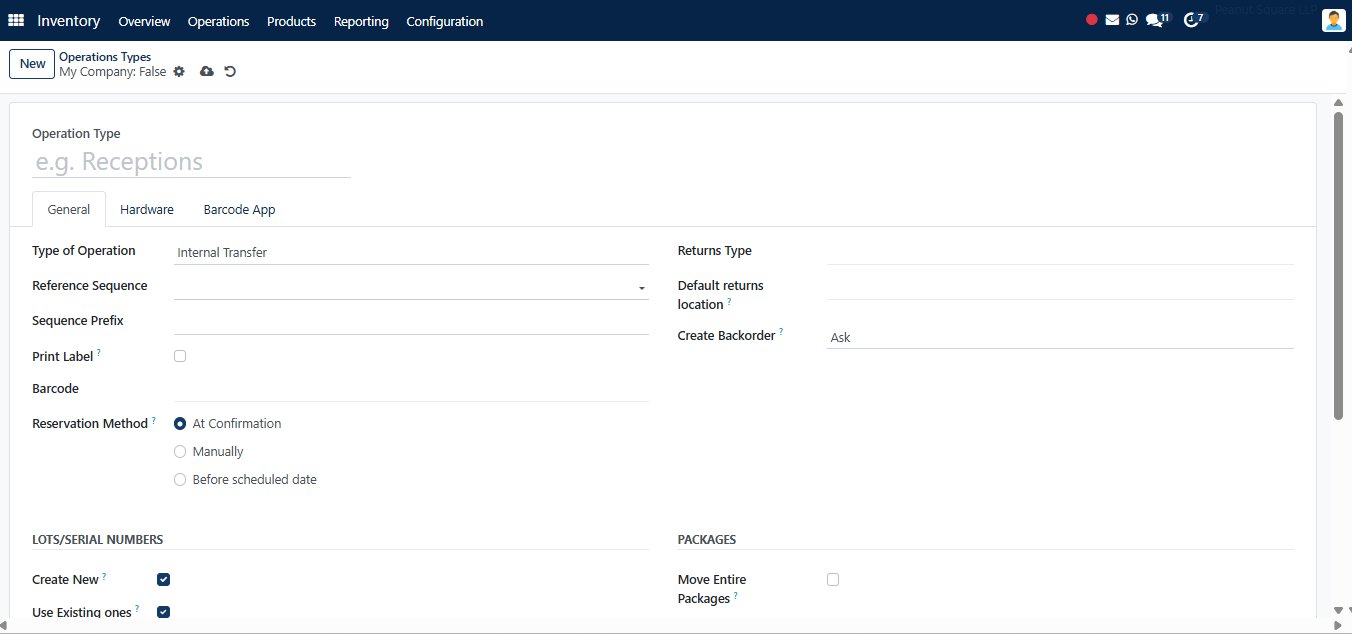Open the activities clock icon showing 7
The height and width of the screenshot is (634, 1352).
click(1194, 19)
